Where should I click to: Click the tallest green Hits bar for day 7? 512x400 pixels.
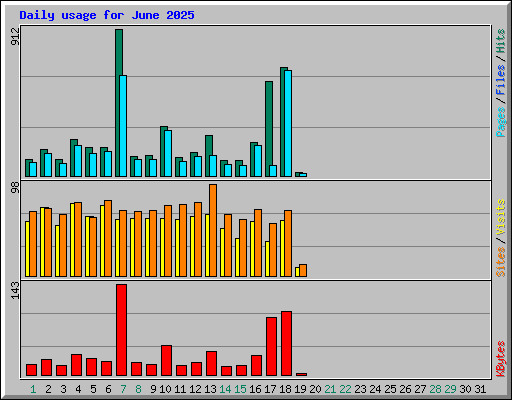pos(119,103)
